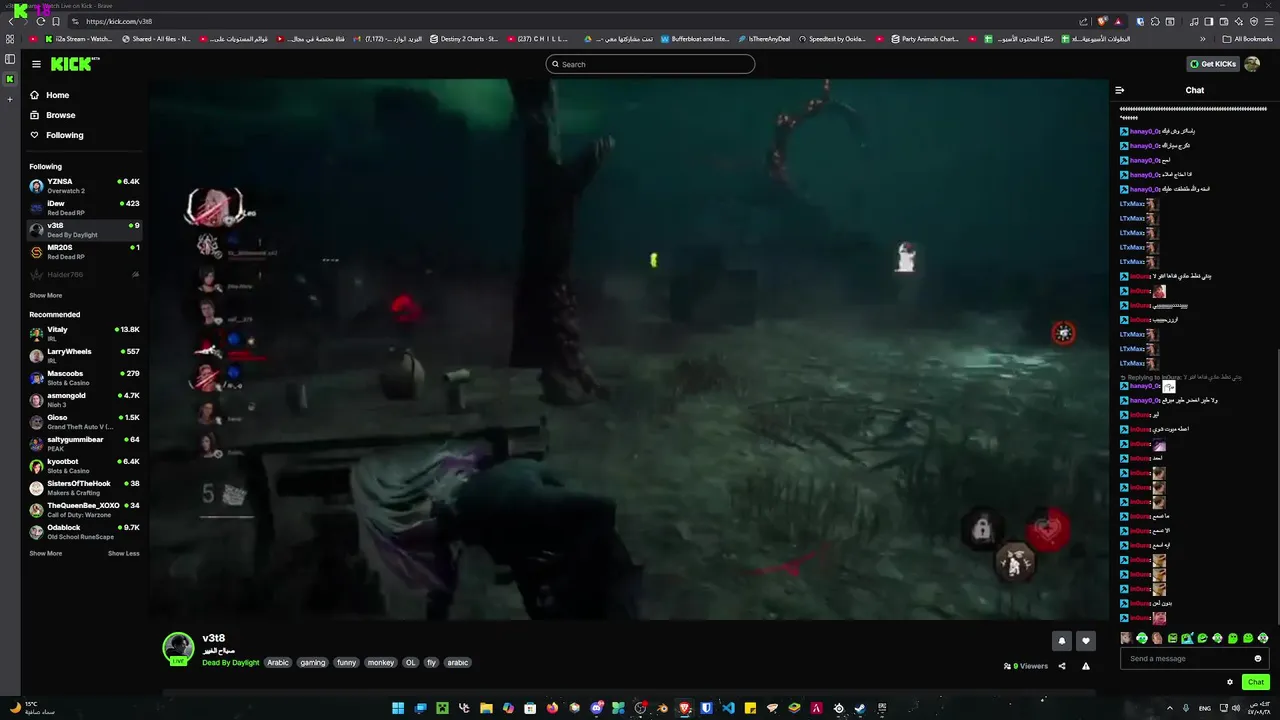Open the All Bookmarks folder
Image resolution: width=1280 pixels, height=720 pixels.
1248,39
